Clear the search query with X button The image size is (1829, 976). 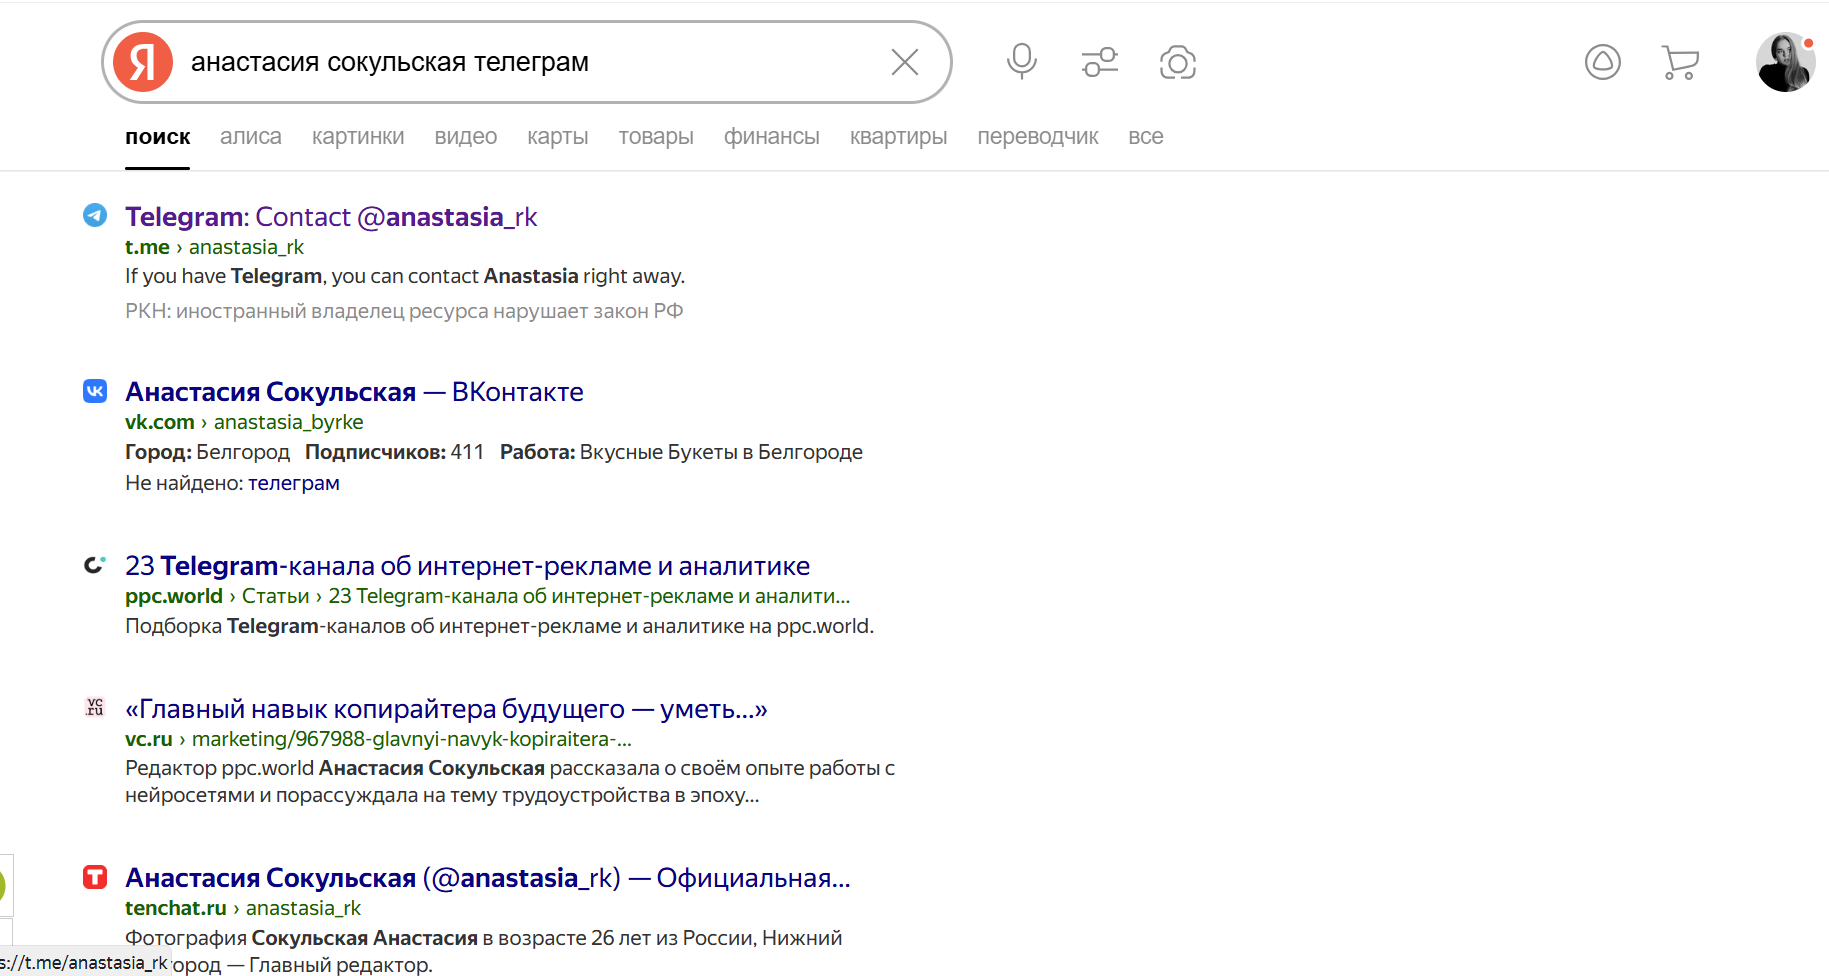click(x=904, y=62)
